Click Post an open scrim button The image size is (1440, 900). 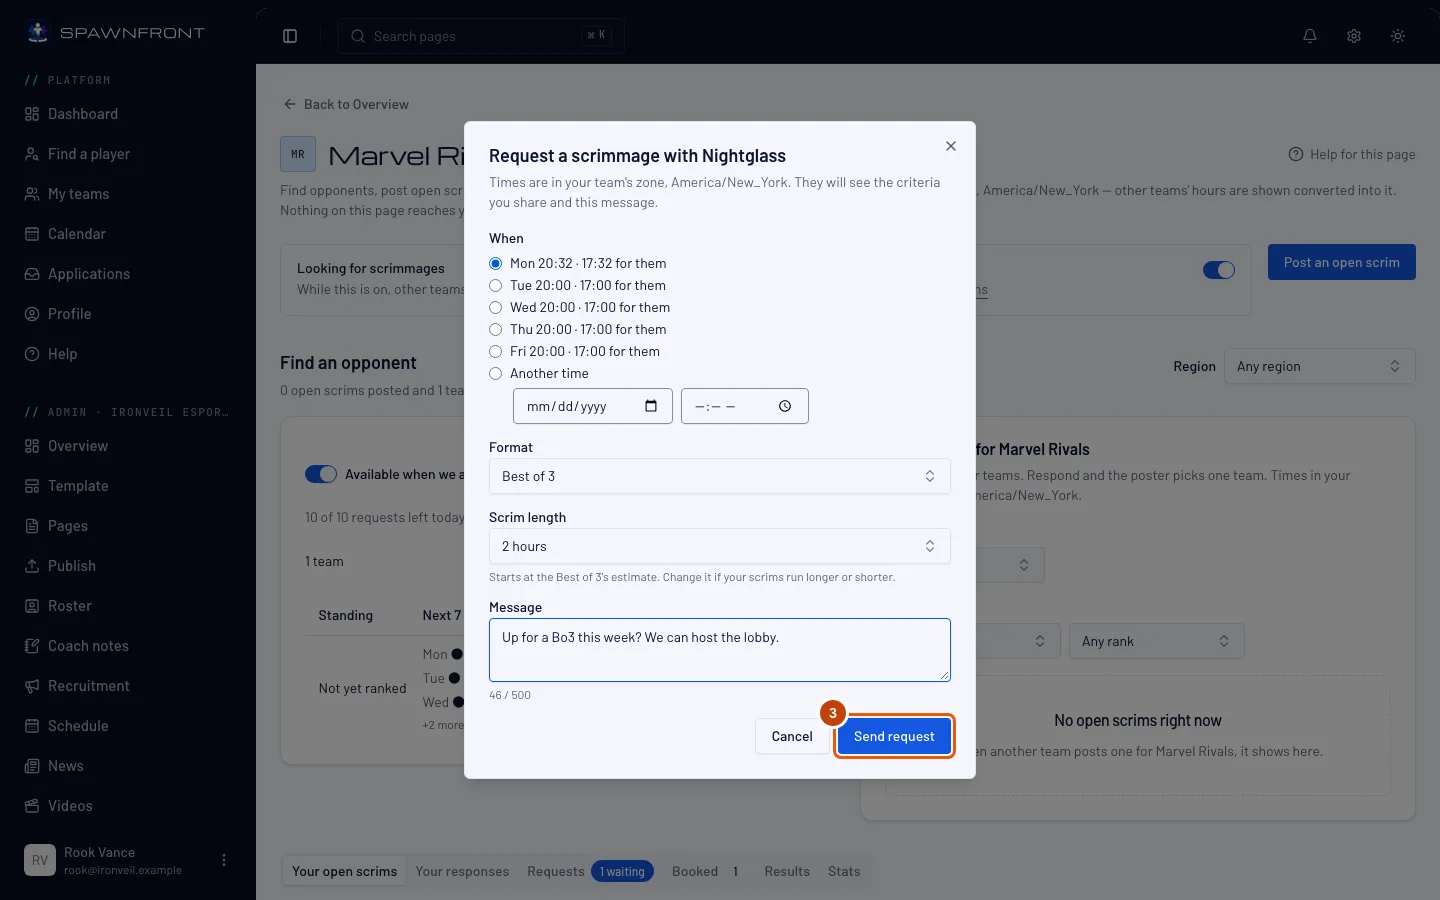point(1342,262)
